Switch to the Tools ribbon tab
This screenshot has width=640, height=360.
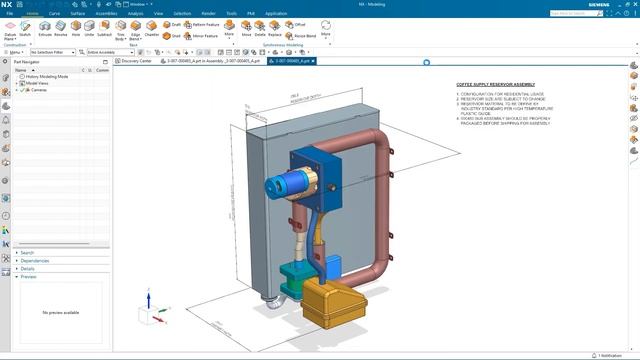[x=231, y=13]
